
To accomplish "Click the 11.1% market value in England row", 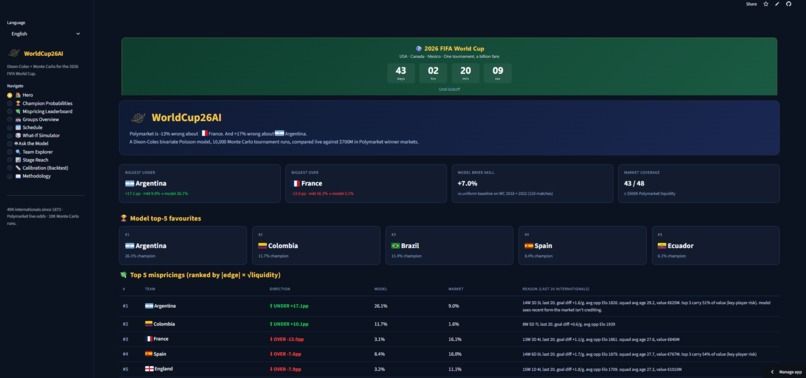I will [455, 369].
